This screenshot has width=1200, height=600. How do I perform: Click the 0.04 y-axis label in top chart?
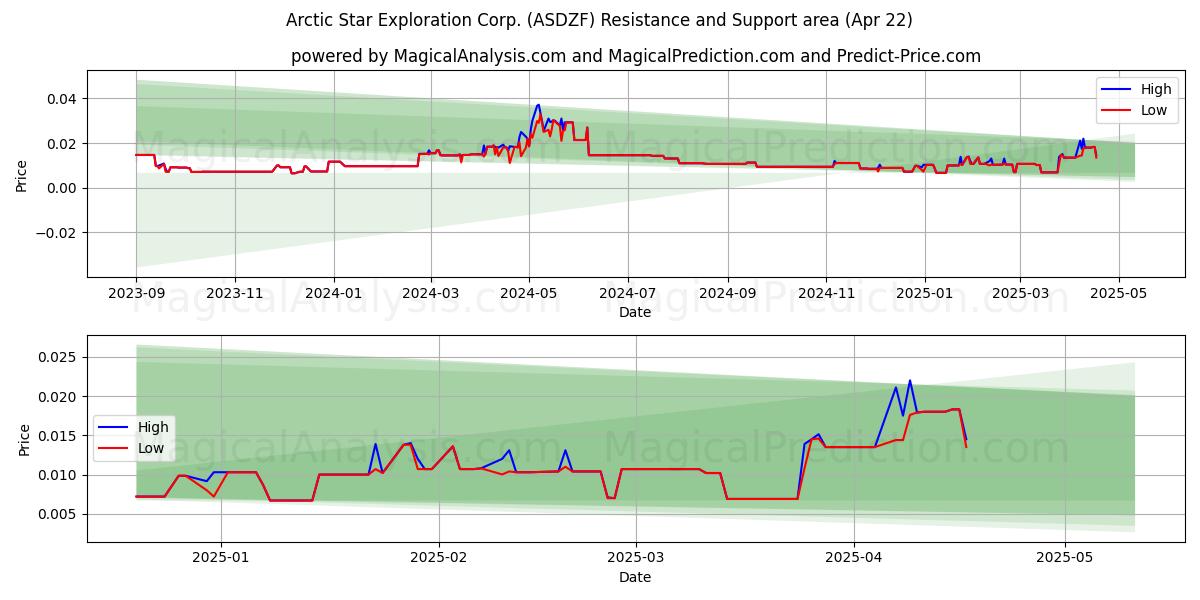[62, 99]
